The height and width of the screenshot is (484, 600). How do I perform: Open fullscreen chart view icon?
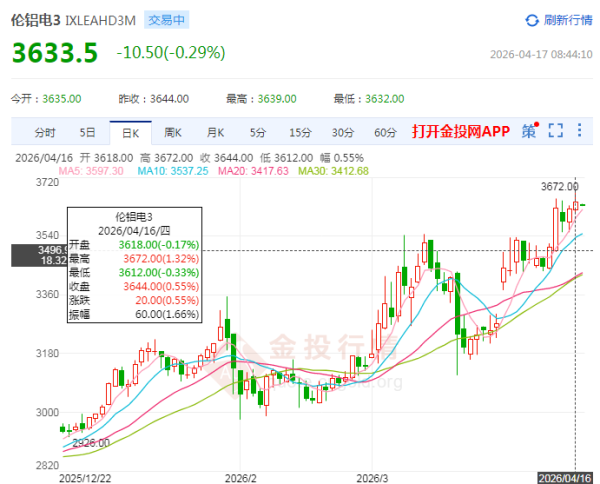[x=556, y=130]
